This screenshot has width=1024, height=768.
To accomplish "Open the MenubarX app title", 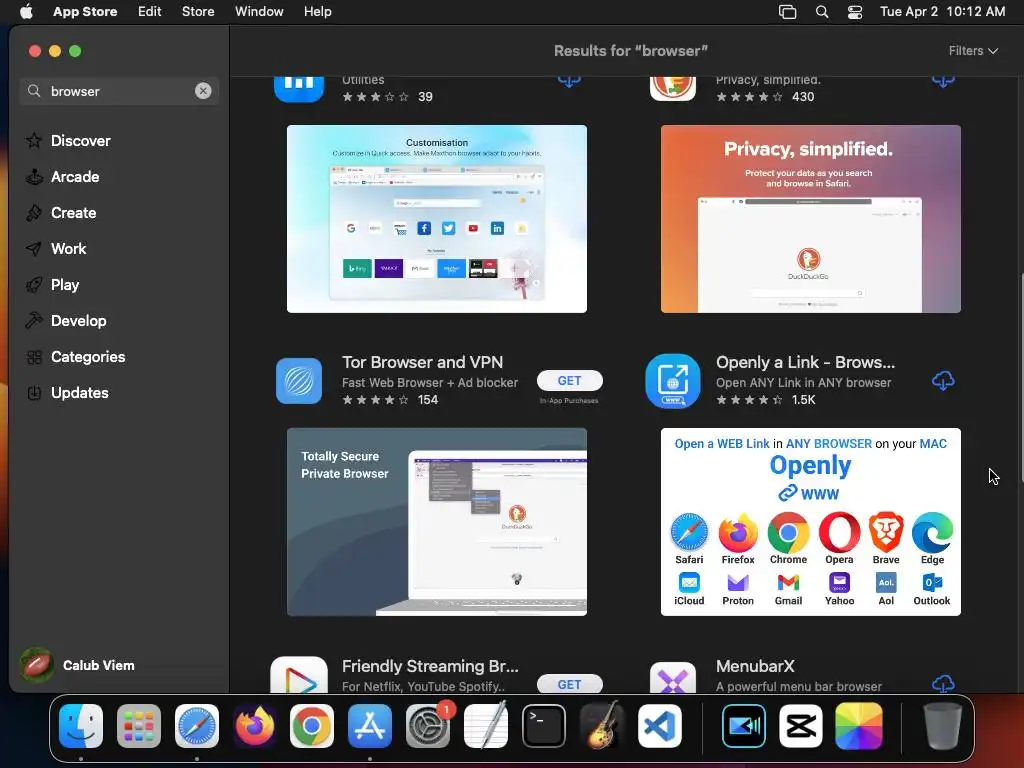I will [755, 665].
